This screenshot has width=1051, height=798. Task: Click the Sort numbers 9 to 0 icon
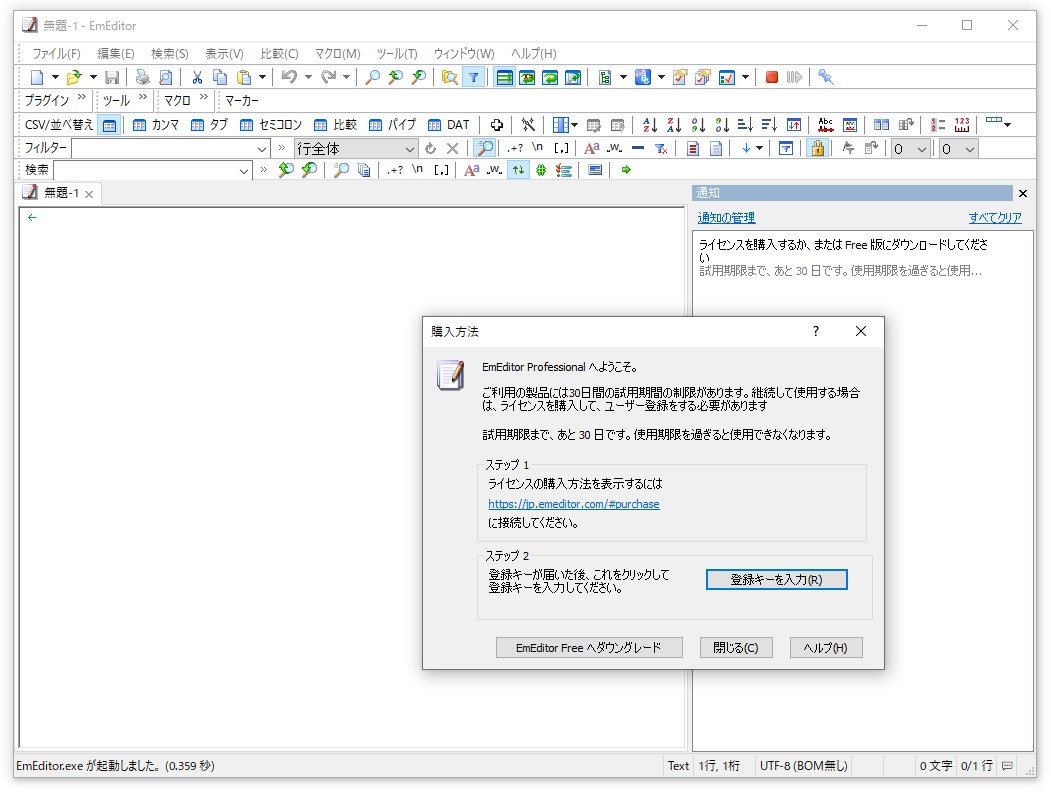tap(722, 125)
